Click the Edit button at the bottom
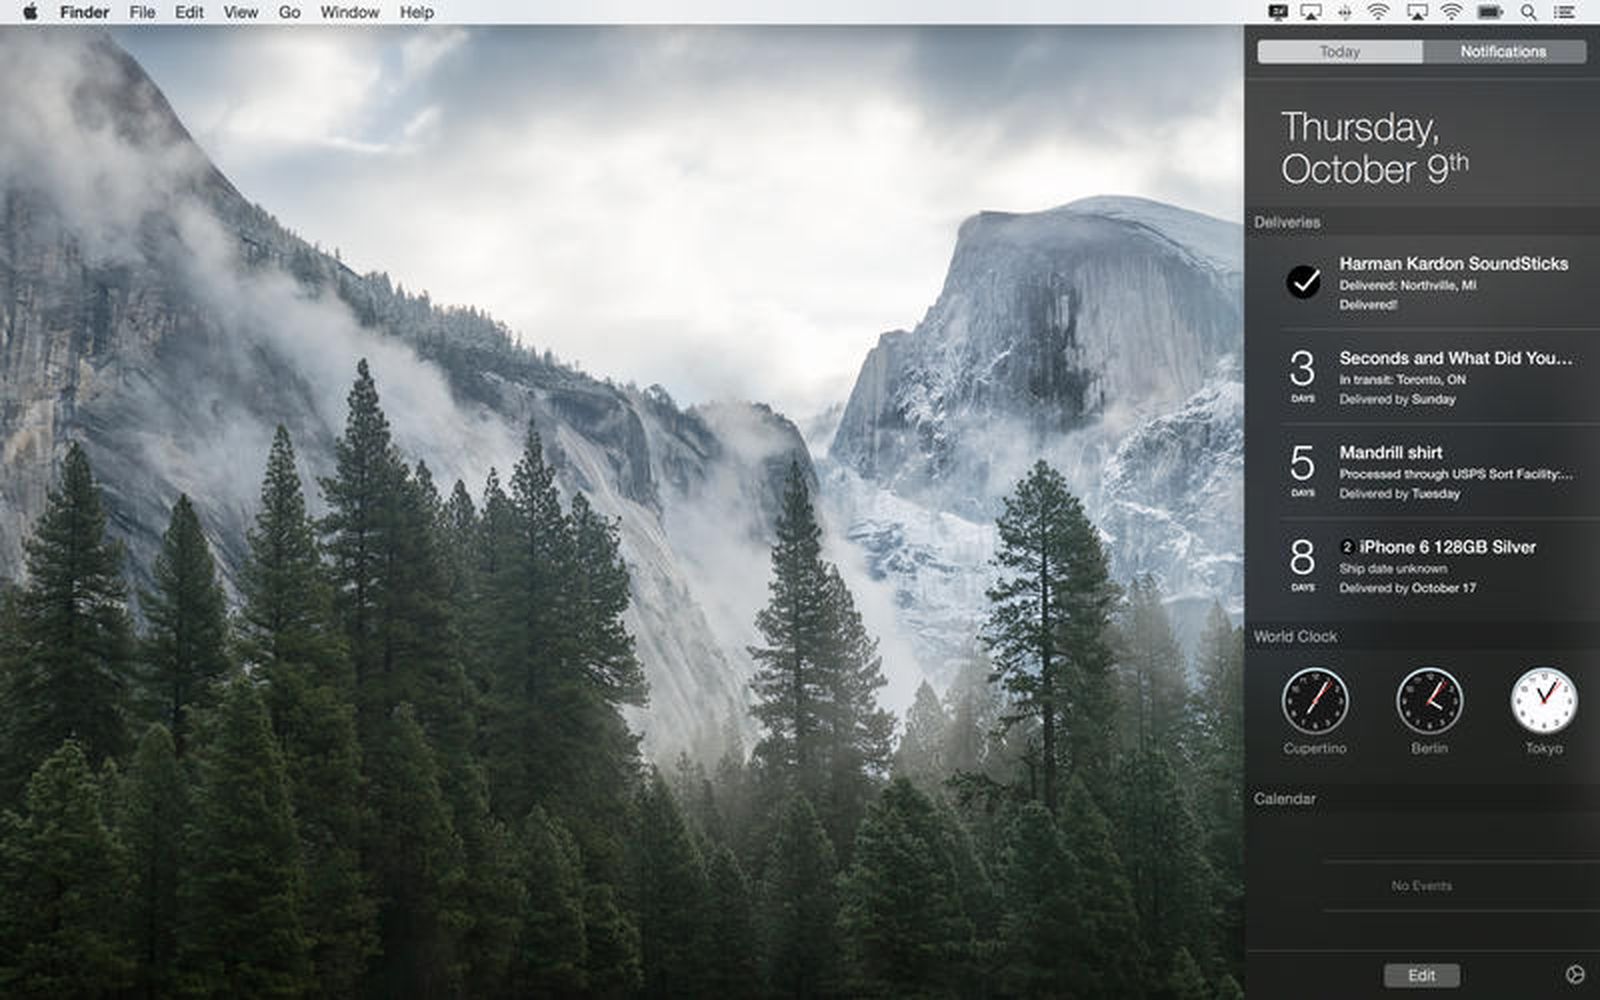The width and height of the screenshot is (1600, 1000). [1421, 974]
